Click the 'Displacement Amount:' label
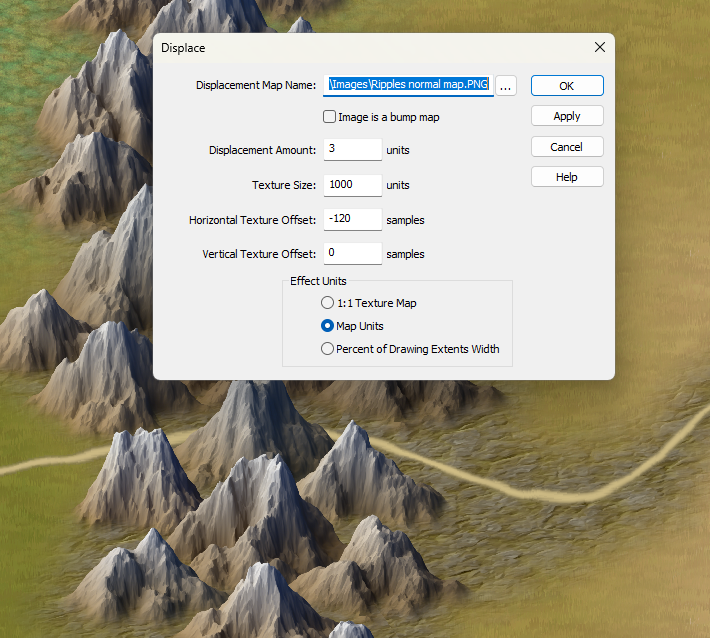The height and width of the screenshot is (638, 710). coord(262,150)
